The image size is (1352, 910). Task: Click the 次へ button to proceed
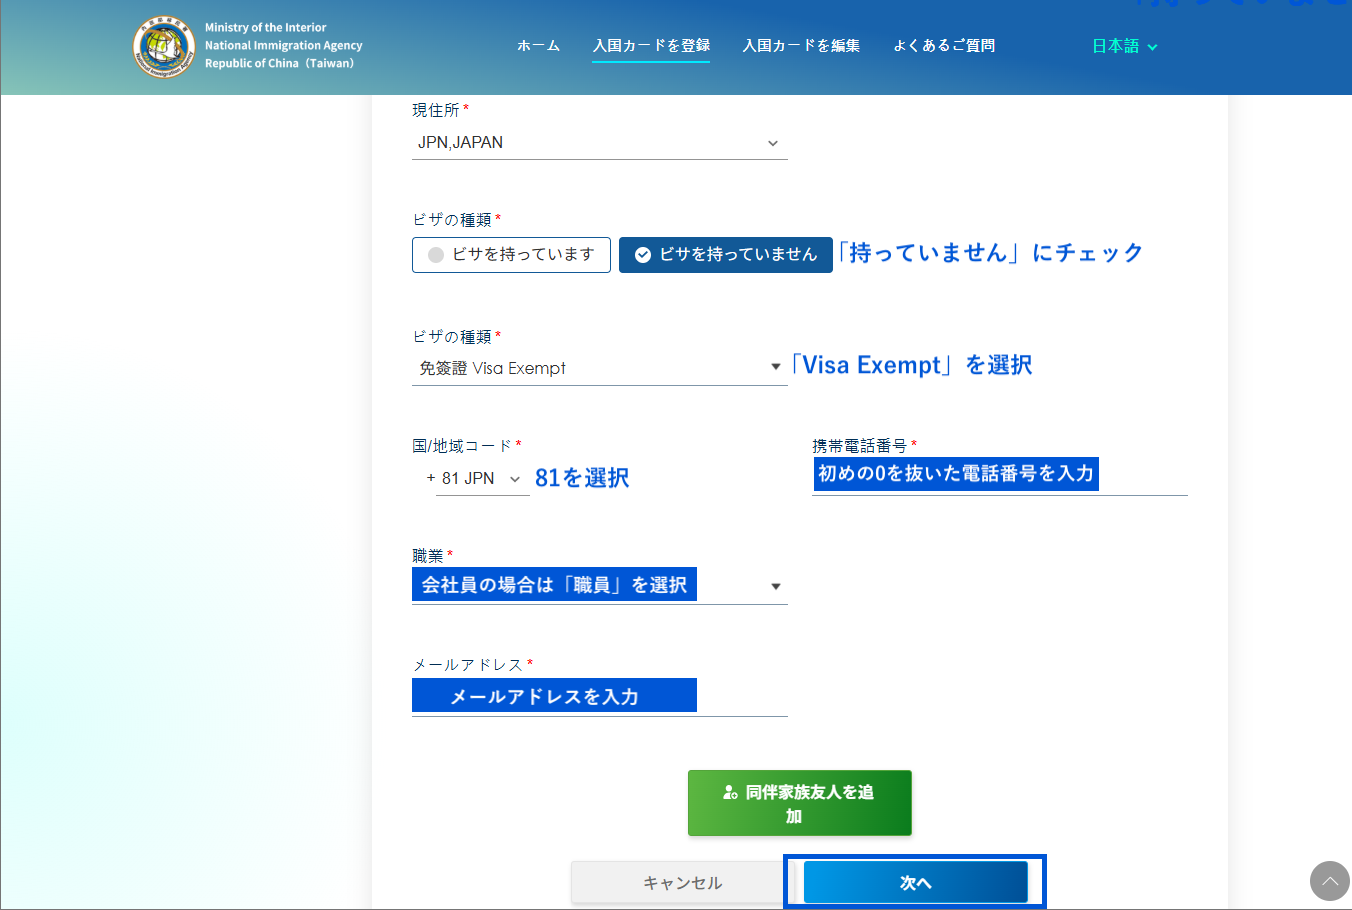click(915, 882)
